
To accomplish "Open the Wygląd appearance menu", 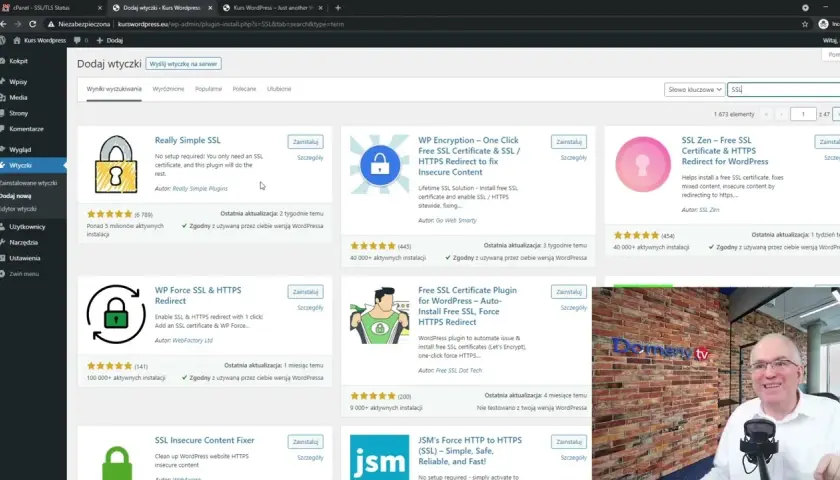I will [x=20, y=149].
